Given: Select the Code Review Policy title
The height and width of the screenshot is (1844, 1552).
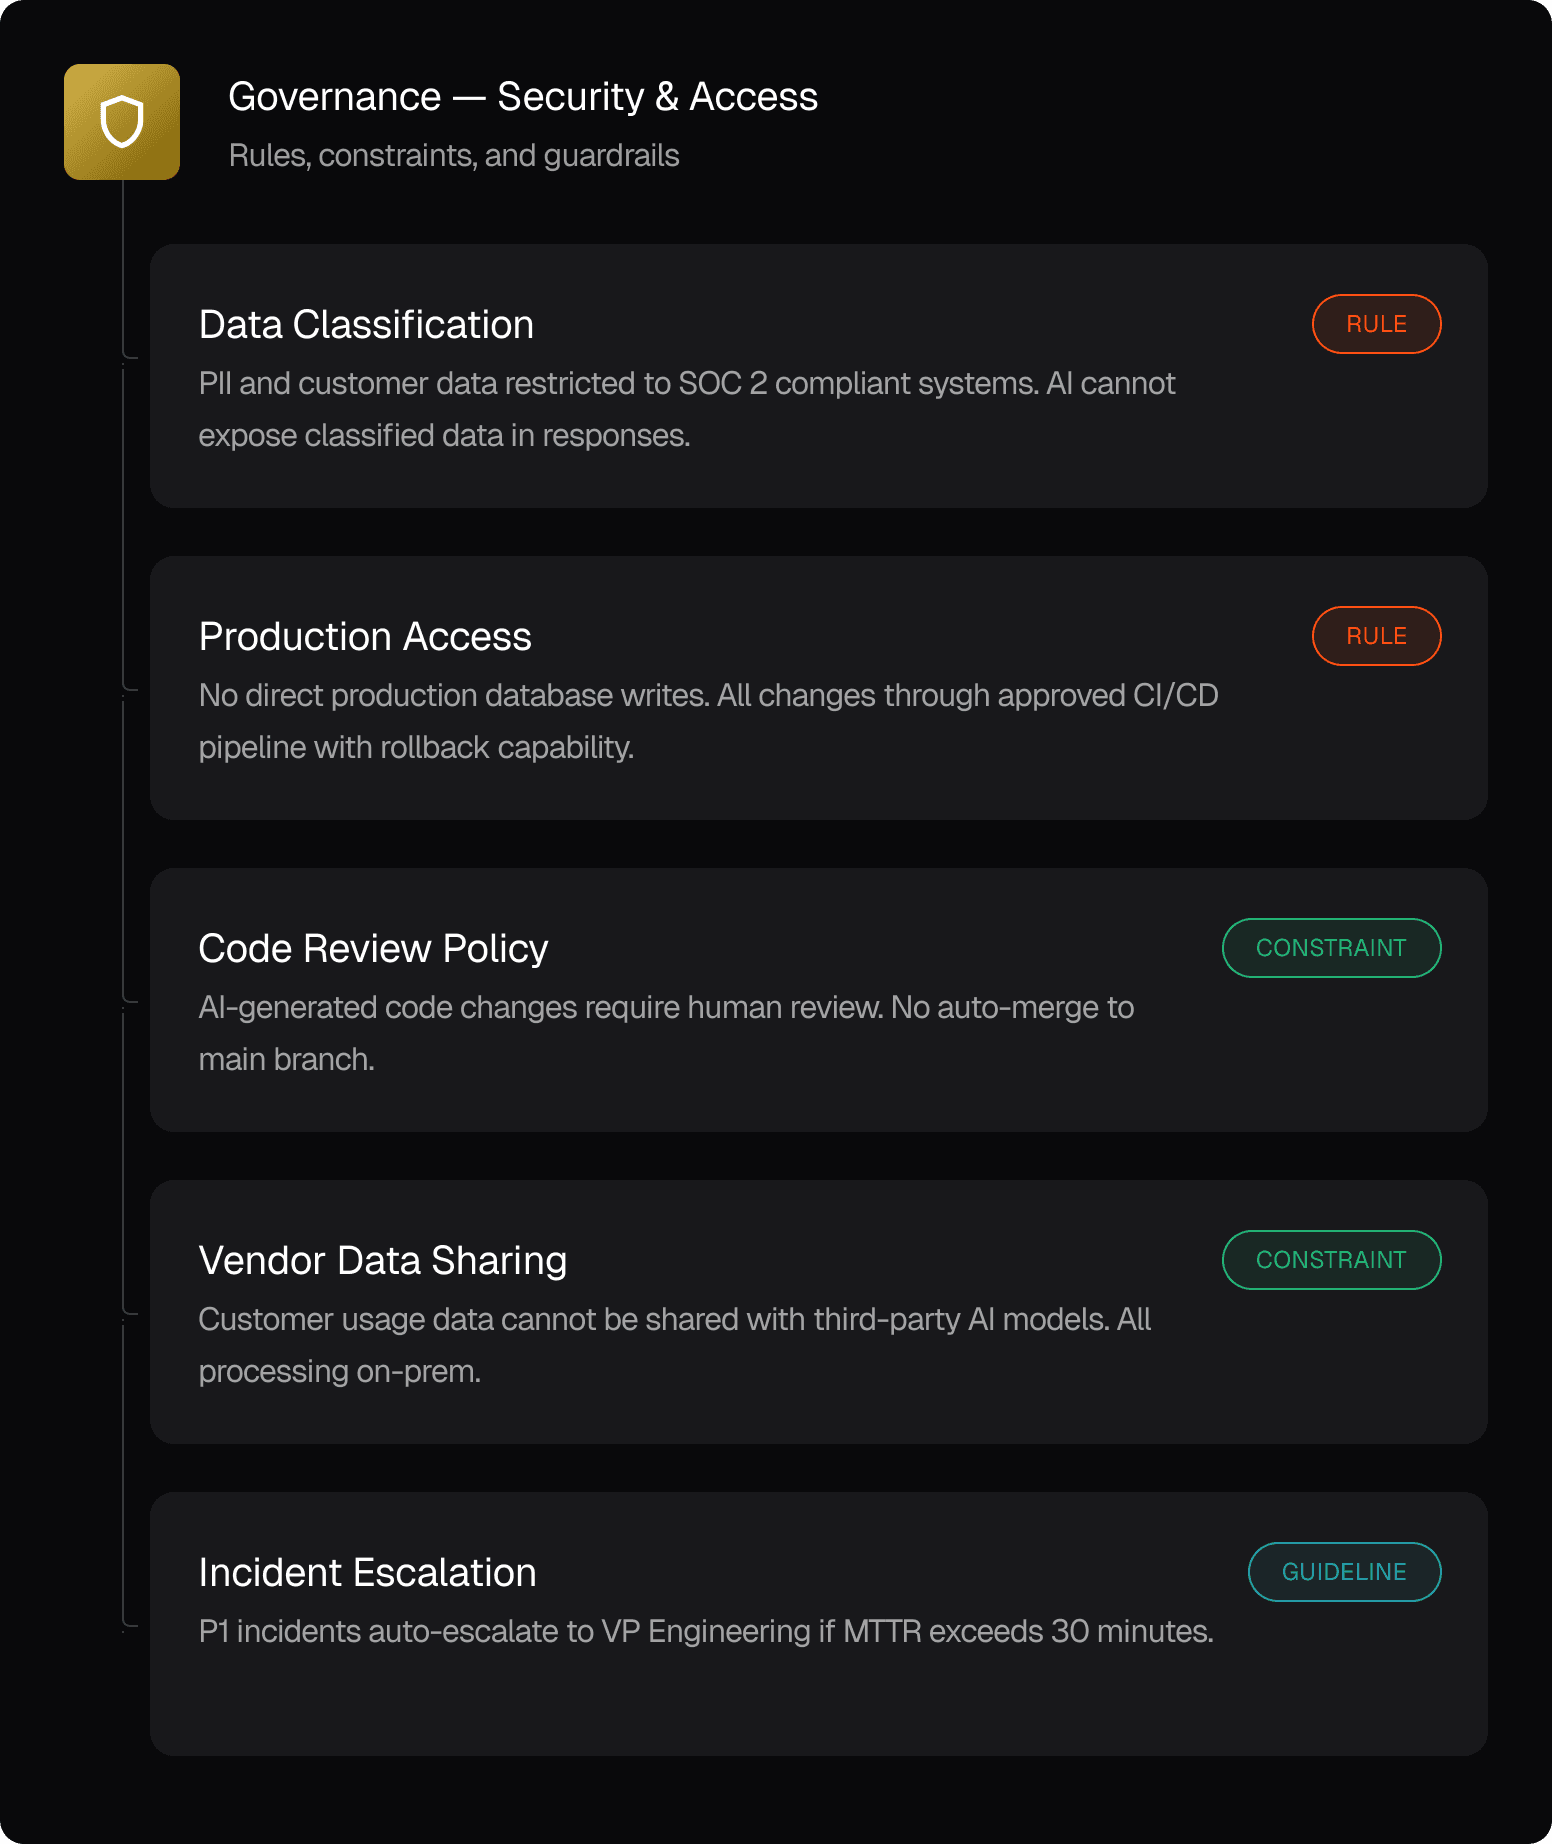Looking at the screenshot, I should click(373, 949).
